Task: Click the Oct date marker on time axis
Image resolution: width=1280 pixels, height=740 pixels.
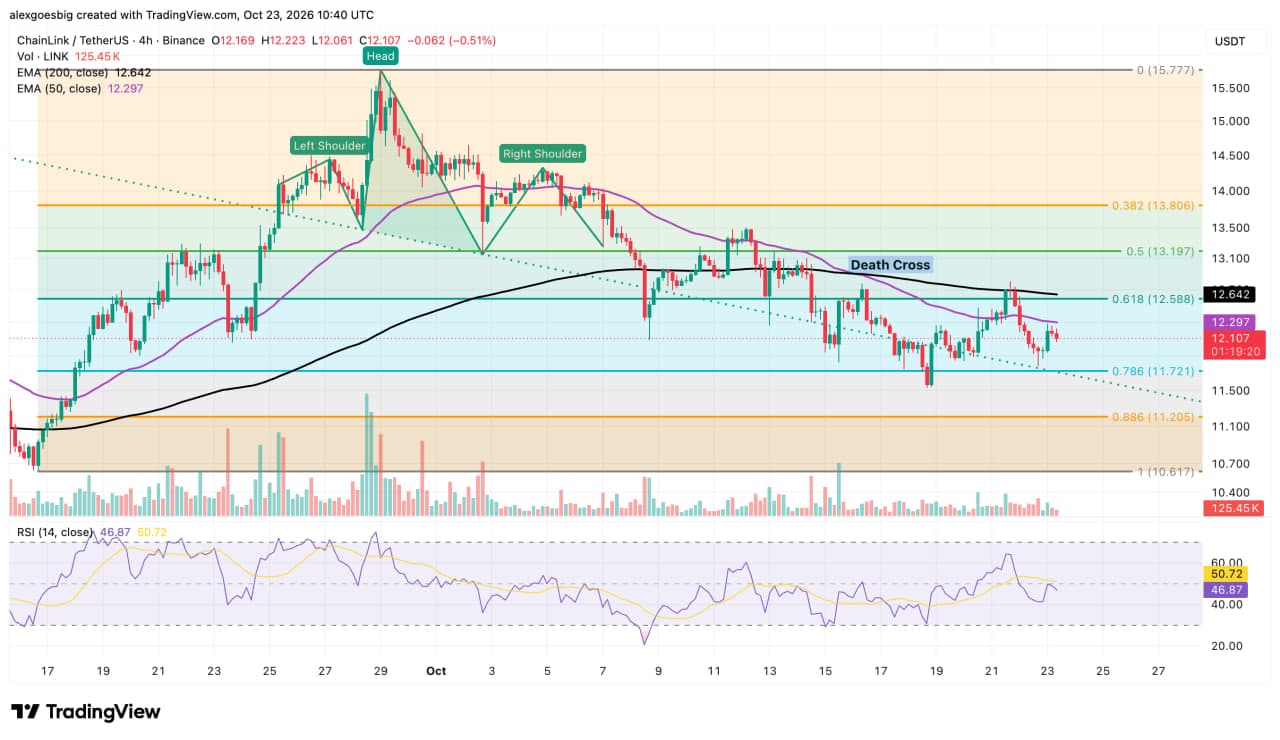Action: [x=434, y=669]
